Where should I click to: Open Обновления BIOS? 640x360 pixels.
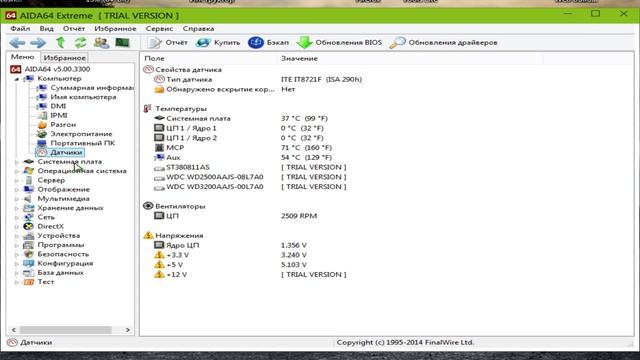click(x=339, y=42)
